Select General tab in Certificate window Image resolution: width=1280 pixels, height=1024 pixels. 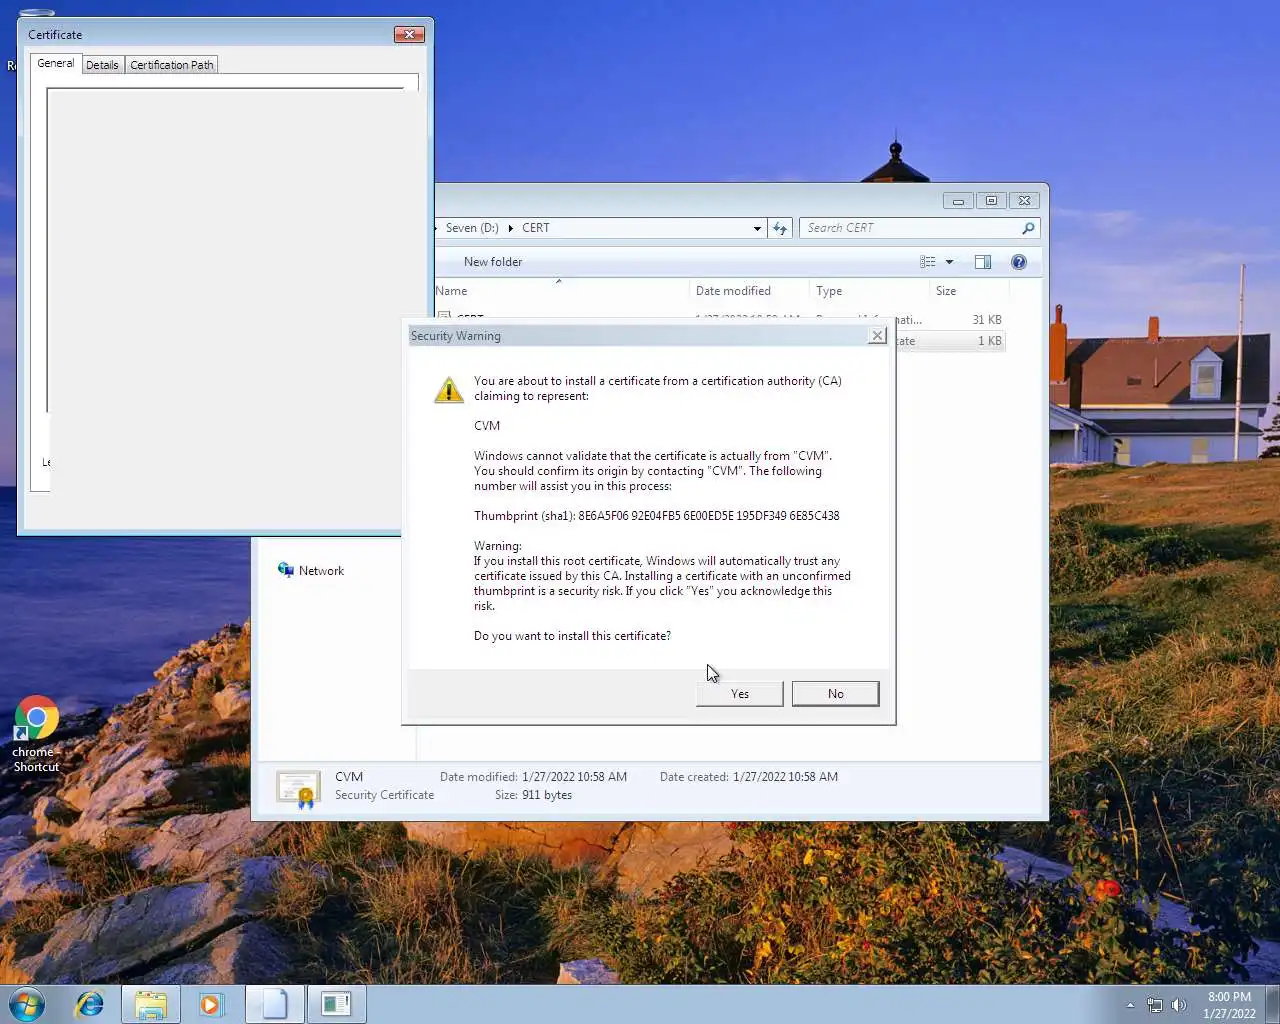click(55, 63)
